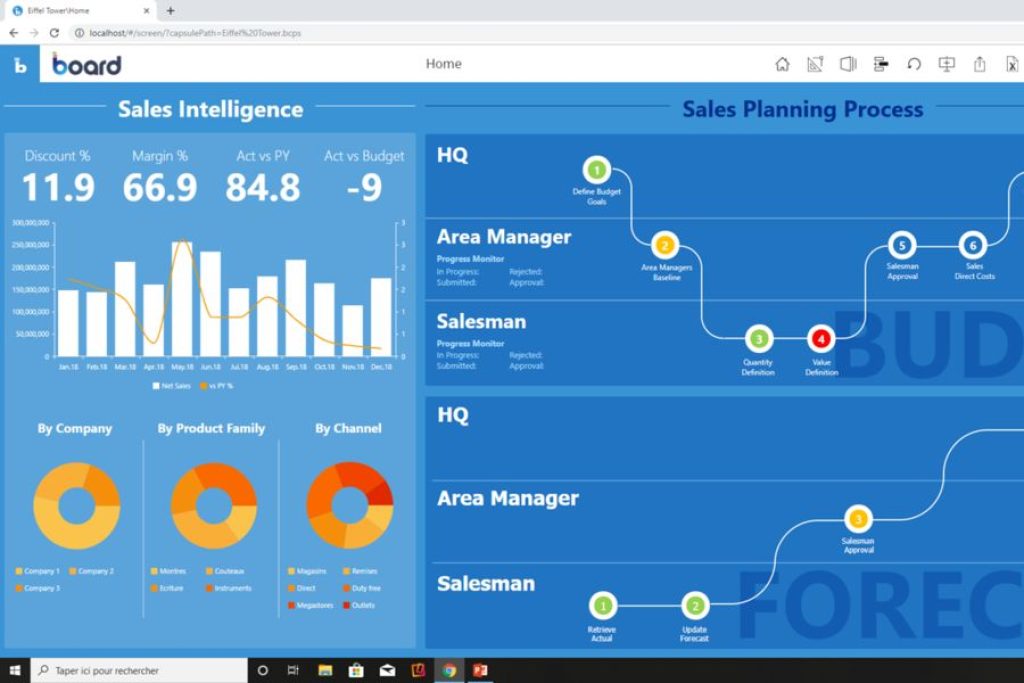The height and width of the screenshot is (683, 1024).
Task: Toggle Outlets in Channel legend
Action: pos(359,605)
